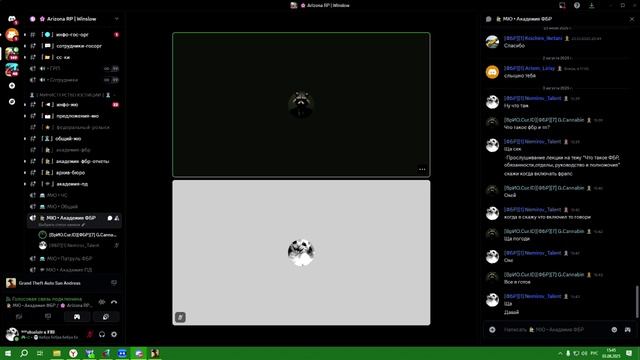Image resolution: width=640 pixels, height=360 pixels.
Task: Open Windows Start menu
Action: [x=8, y=353]
